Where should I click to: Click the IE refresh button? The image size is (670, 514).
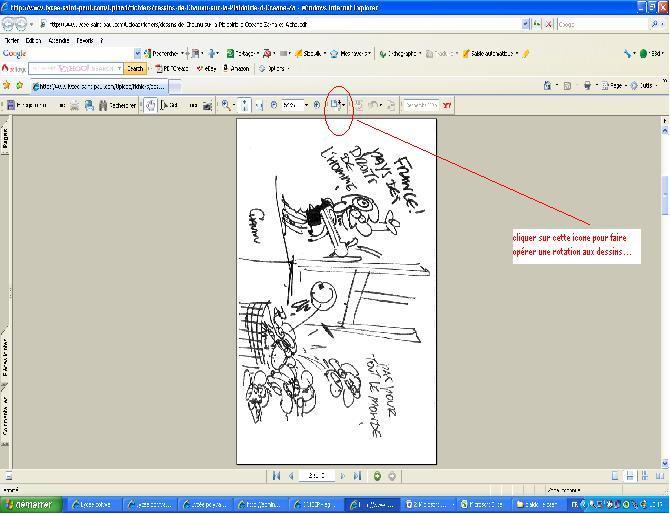click(x=537, y=24)
